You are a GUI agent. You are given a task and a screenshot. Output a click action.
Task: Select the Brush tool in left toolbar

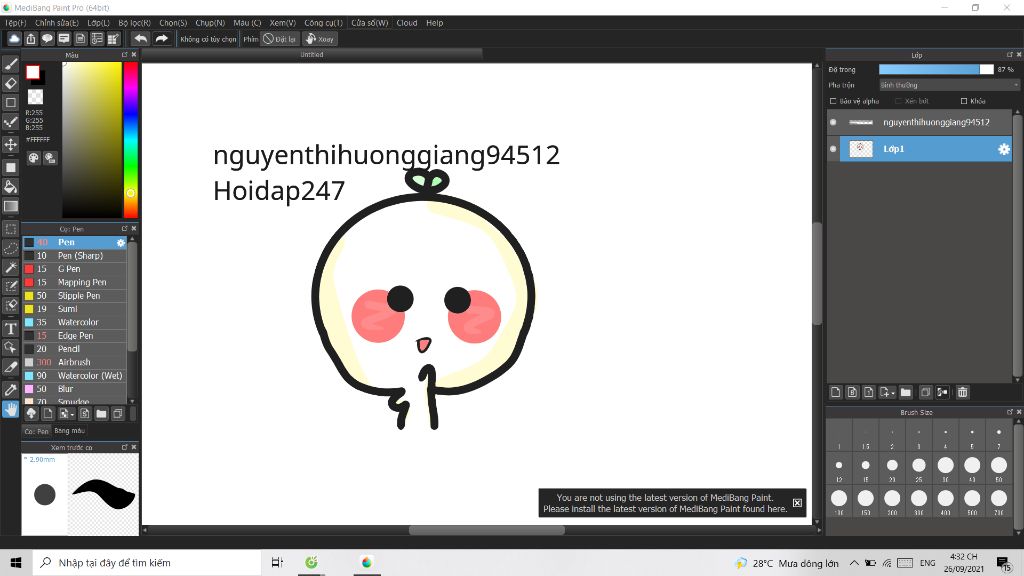10,64
